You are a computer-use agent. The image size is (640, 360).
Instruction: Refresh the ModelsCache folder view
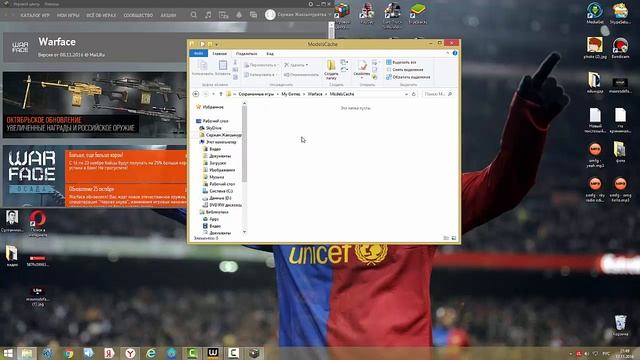(x=413, y=94)
